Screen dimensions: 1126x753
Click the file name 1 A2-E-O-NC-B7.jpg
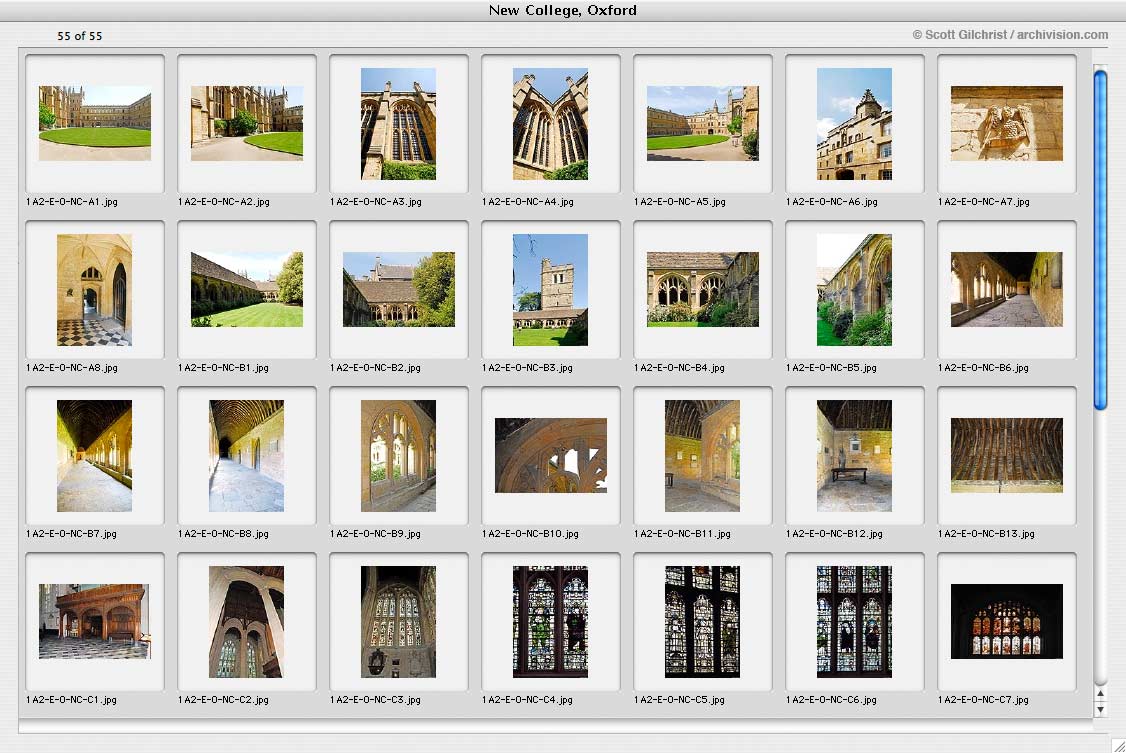[x=71, y=533]
